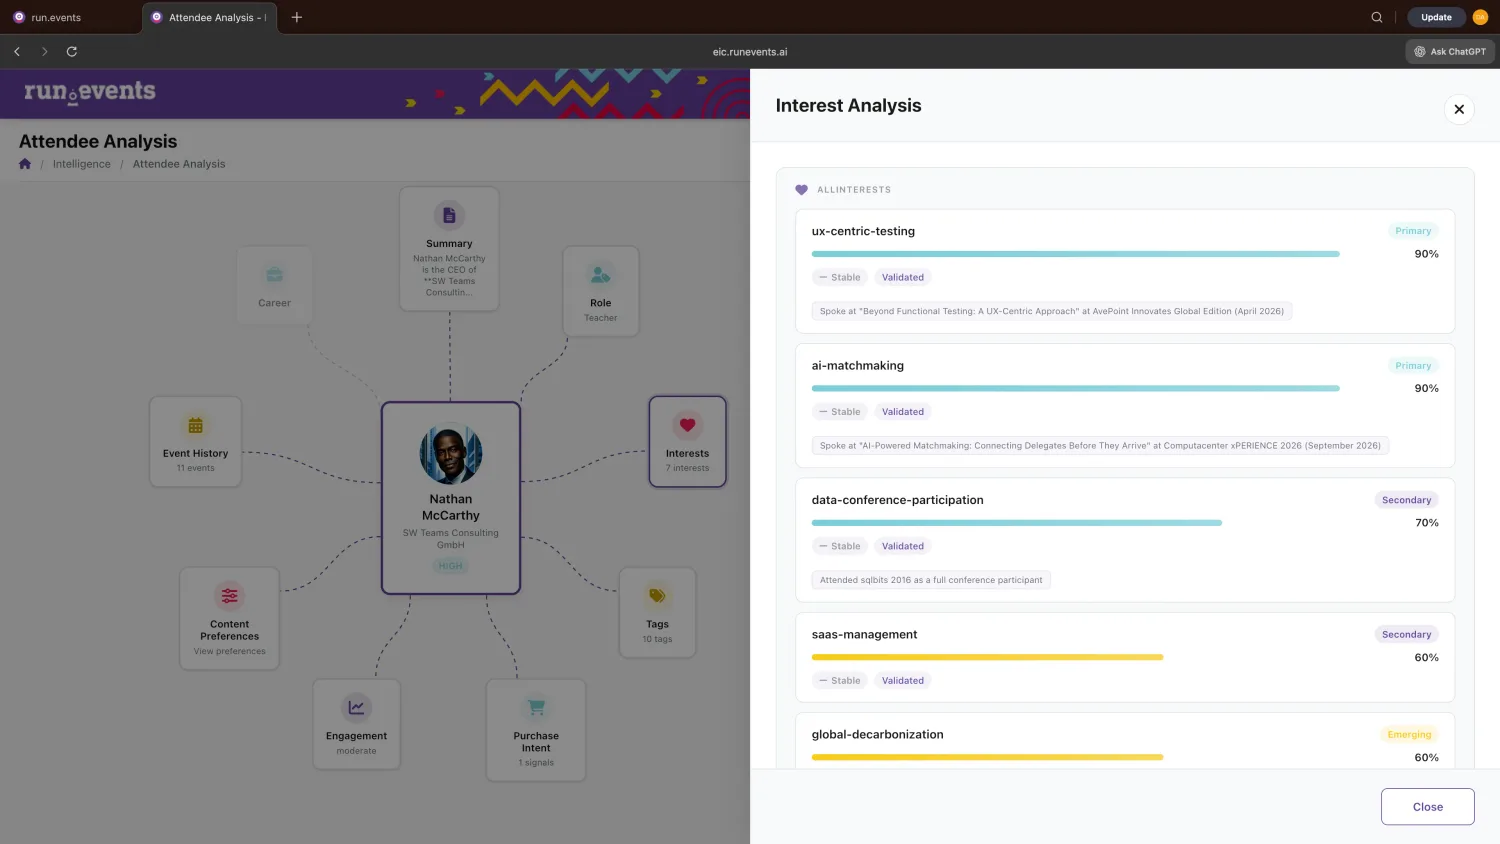Image resolution: width=1500 pixels, height=844 pixels.
Task: Click the browser profile avatar
Action: pyautogui.click(x=1480, y=17)
